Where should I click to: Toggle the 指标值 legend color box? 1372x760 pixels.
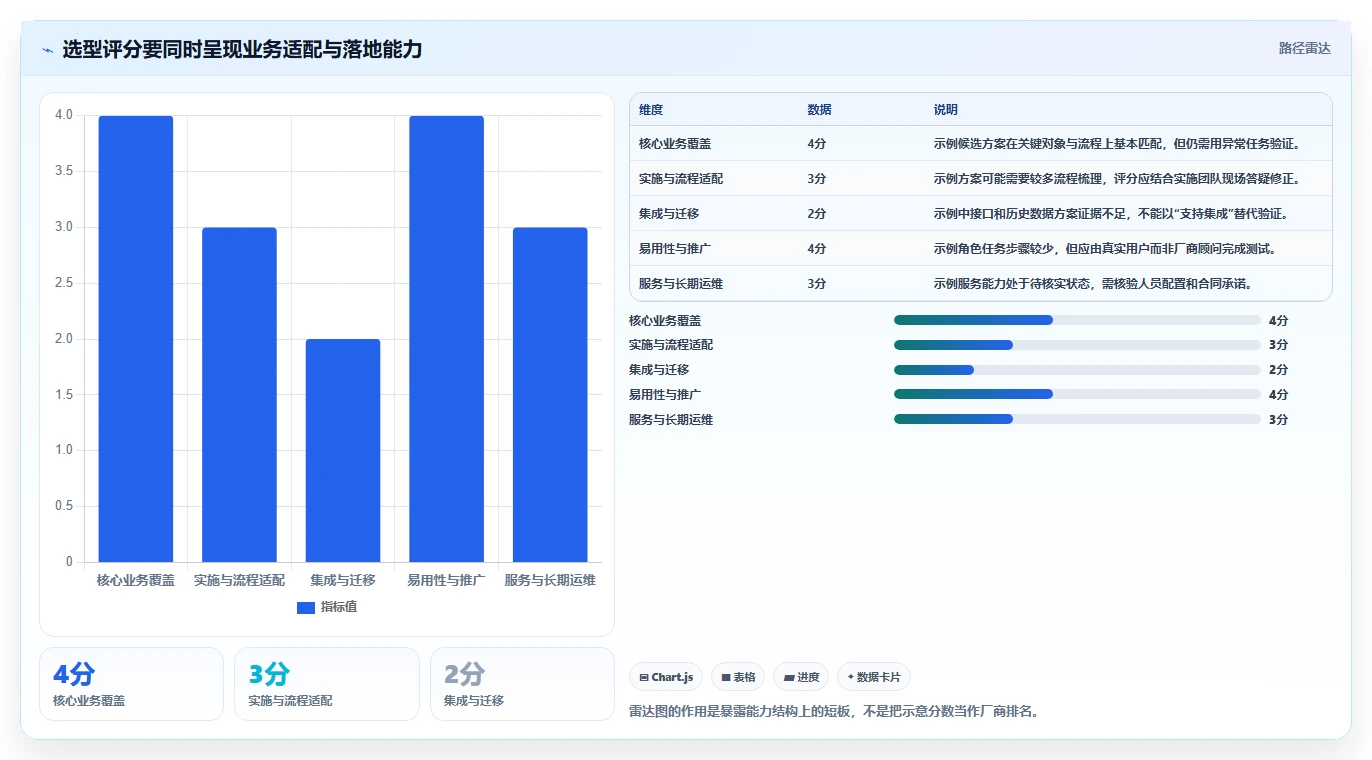click(x=306, y=608)
